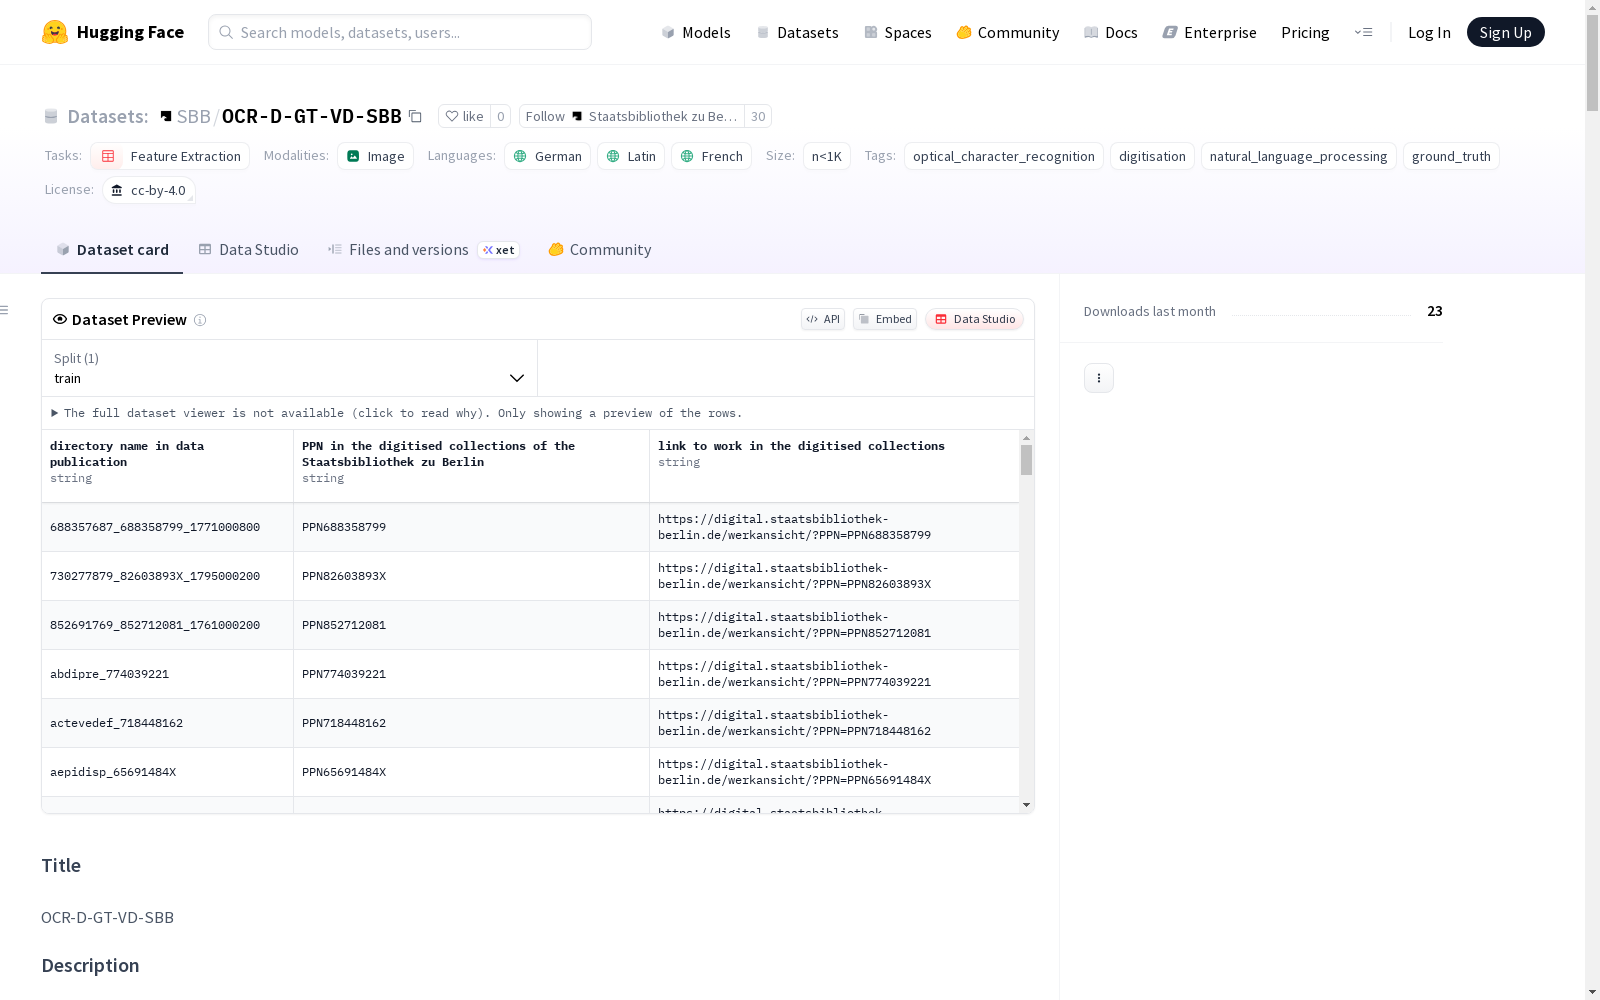
Task: Open Community in the top navigation
Action: coord(1008,33)
